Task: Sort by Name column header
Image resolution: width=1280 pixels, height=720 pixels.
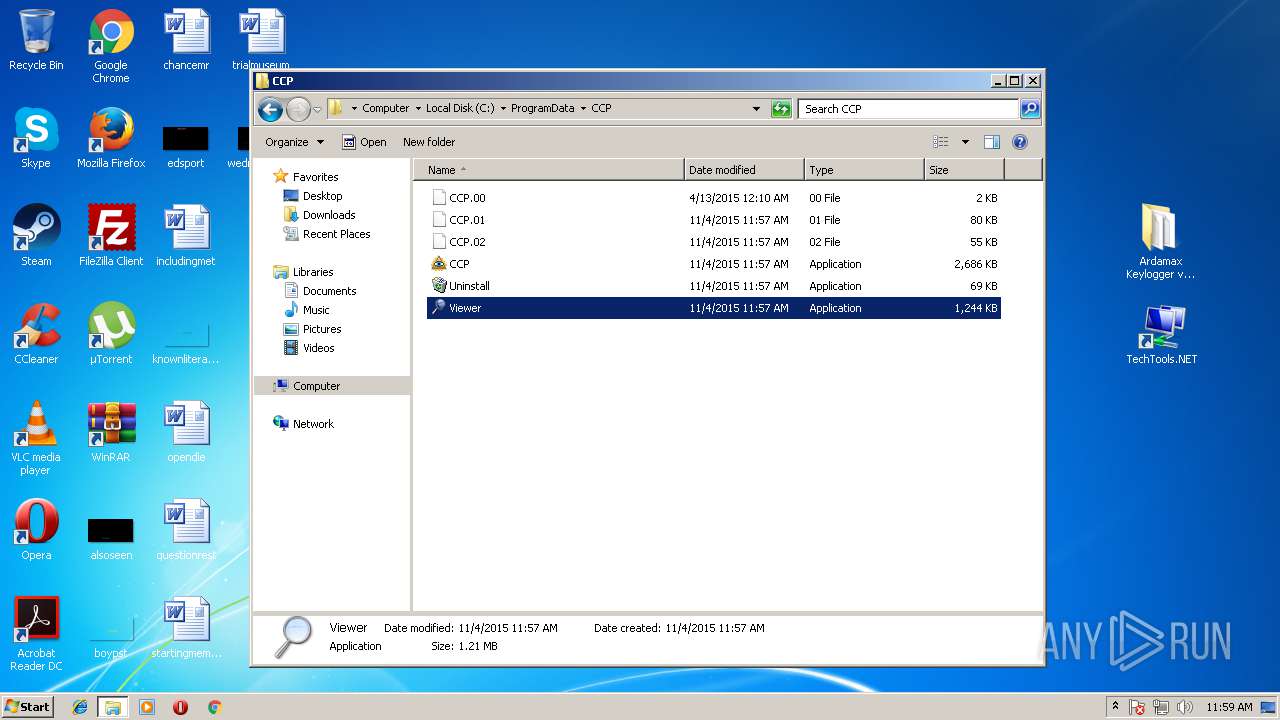Action: [x=548, y=170]
